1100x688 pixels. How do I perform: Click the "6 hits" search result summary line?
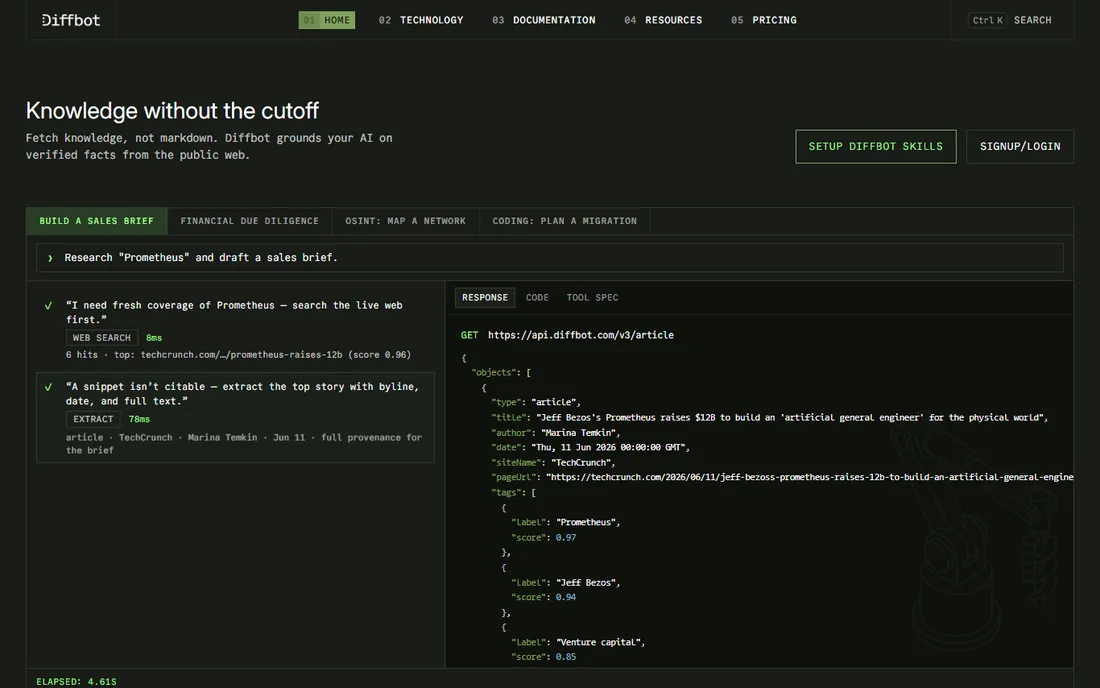[x=239, y=355]
